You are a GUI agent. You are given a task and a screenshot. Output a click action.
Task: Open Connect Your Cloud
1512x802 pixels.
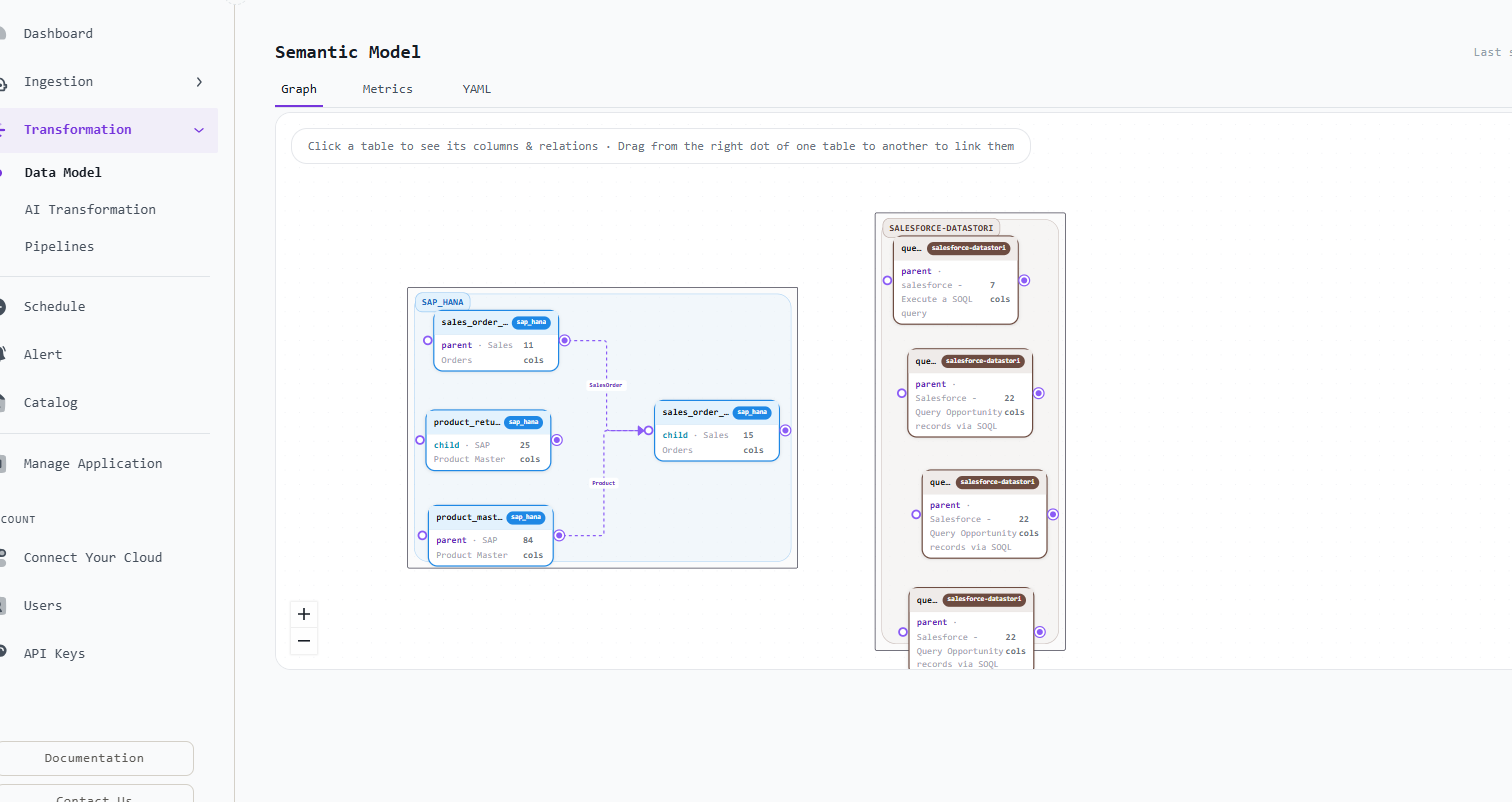pos(93,558)
